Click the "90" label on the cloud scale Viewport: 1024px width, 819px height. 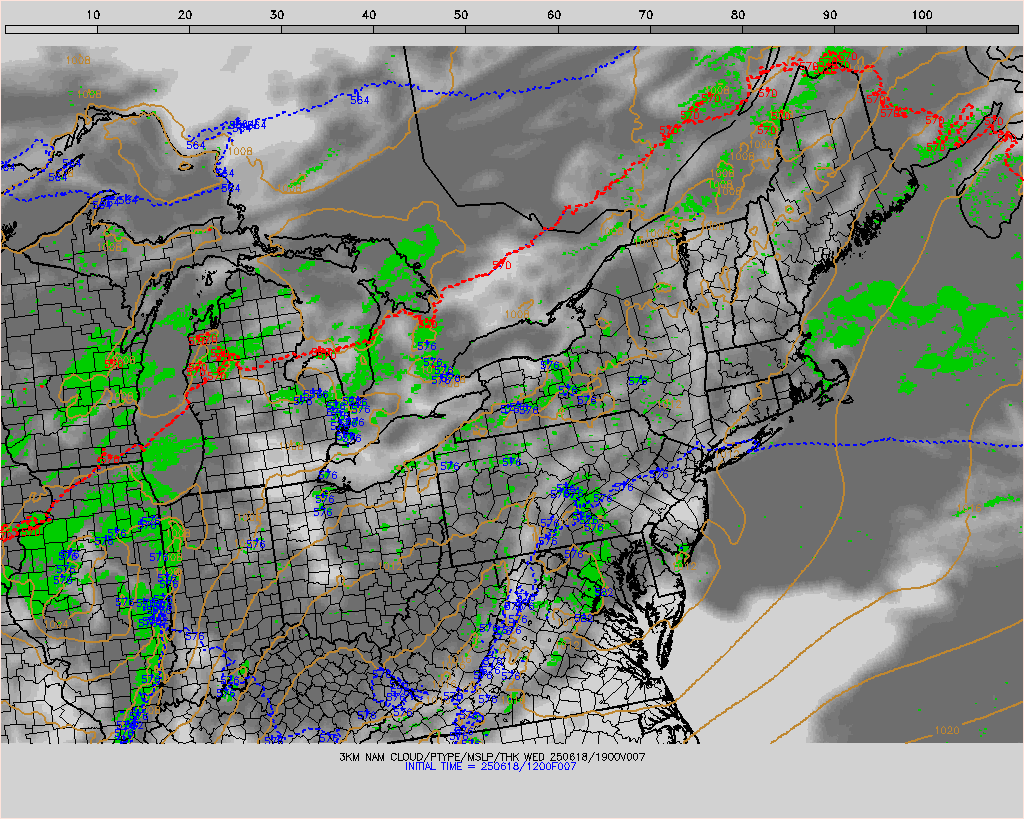tap(830, 14)
